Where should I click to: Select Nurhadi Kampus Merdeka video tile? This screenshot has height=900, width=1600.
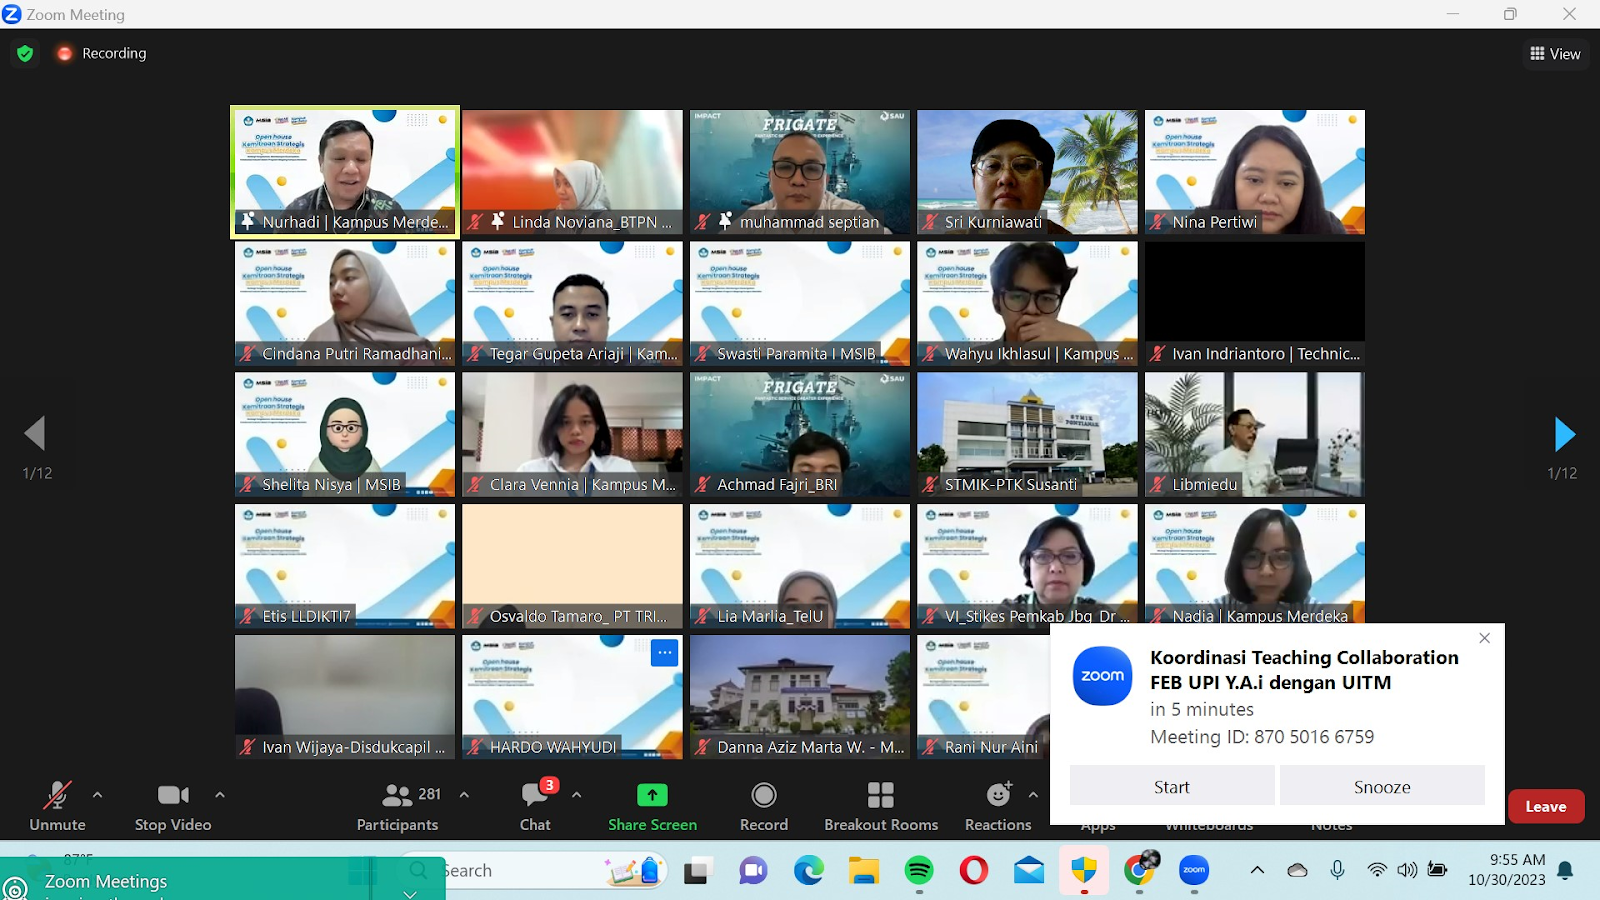pos(345,172)
